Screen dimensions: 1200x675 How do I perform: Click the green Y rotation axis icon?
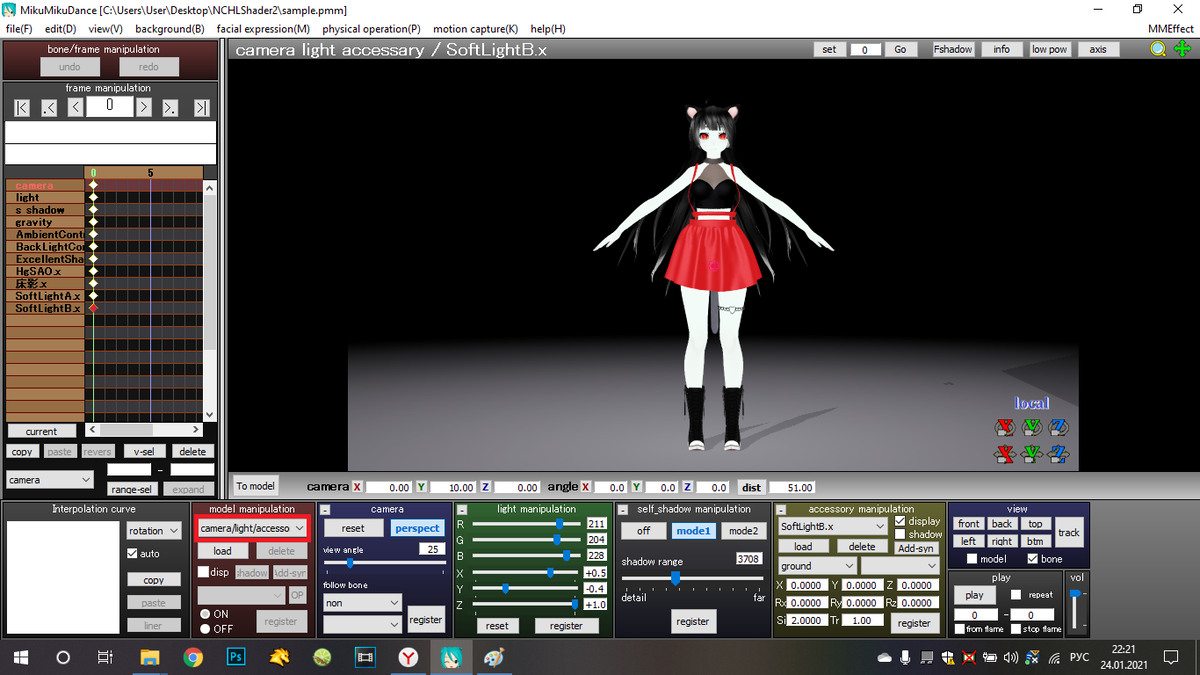click(1032, 428)
